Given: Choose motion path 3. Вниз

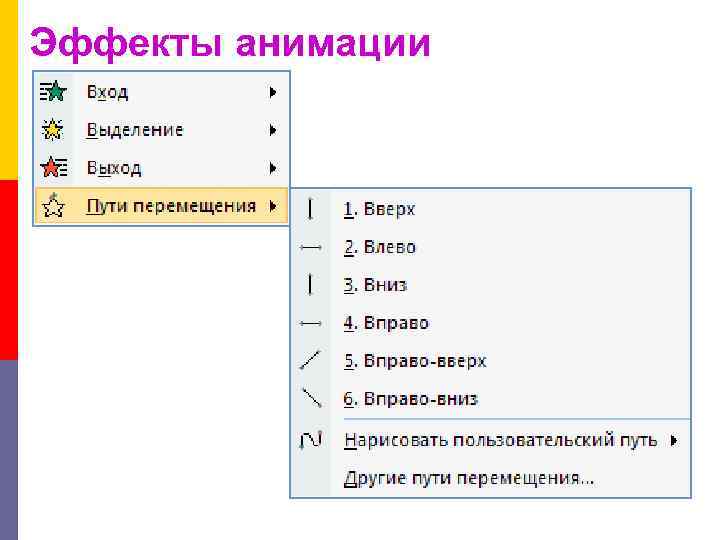Looking at the screenshot, I should pos(491,285).
